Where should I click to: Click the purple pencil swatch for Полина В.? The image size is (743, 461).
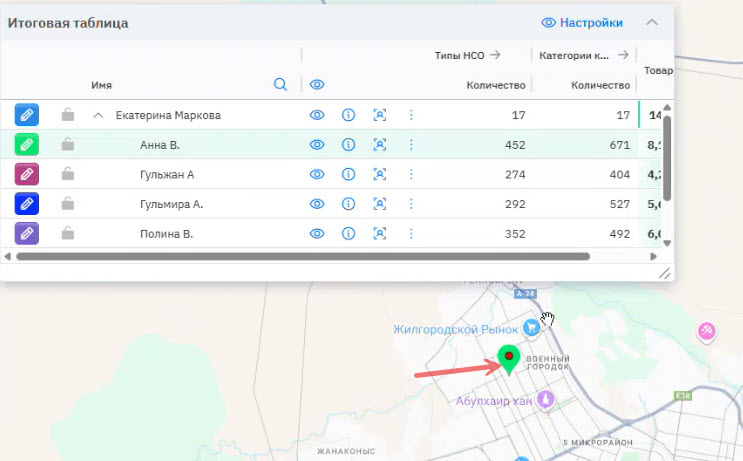pos(27,234)
